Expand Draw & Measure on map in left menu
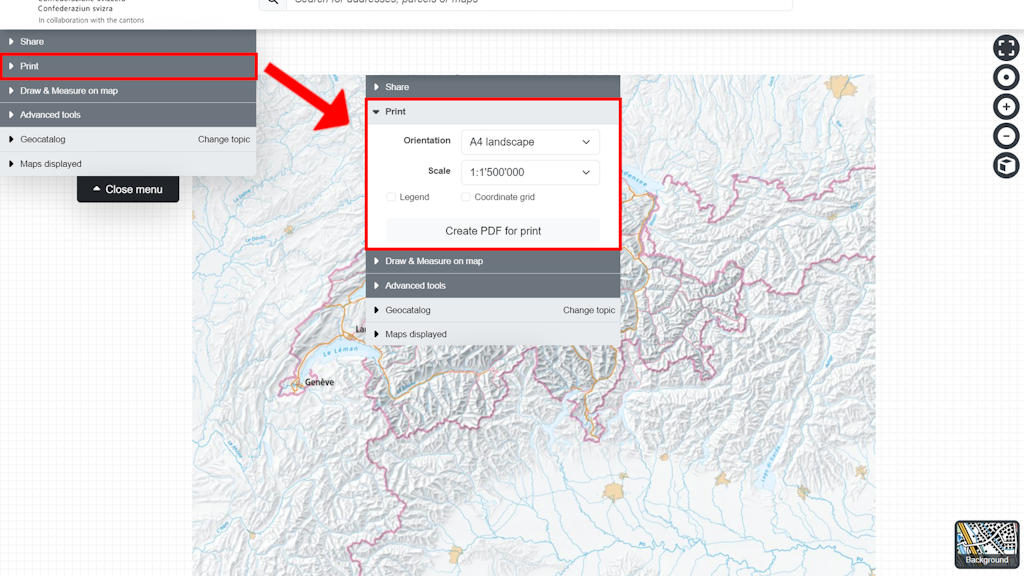 coord(69,91)
